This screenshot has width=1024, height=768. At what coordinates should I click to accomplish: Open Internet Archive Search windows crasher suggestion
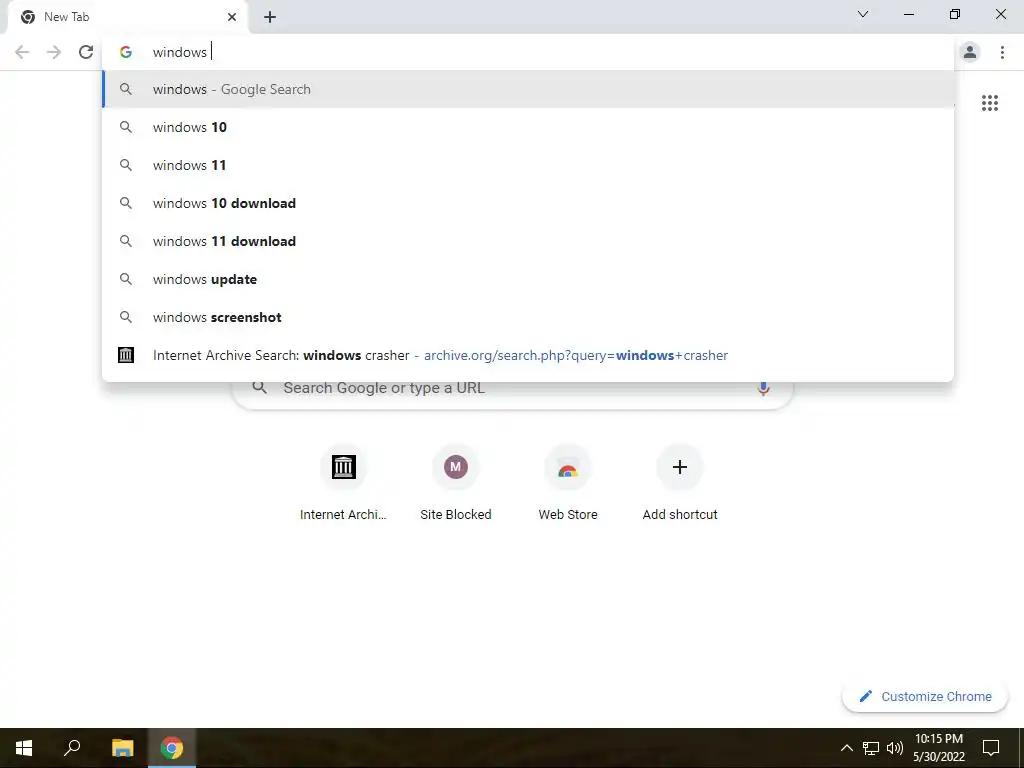(528, 355)
